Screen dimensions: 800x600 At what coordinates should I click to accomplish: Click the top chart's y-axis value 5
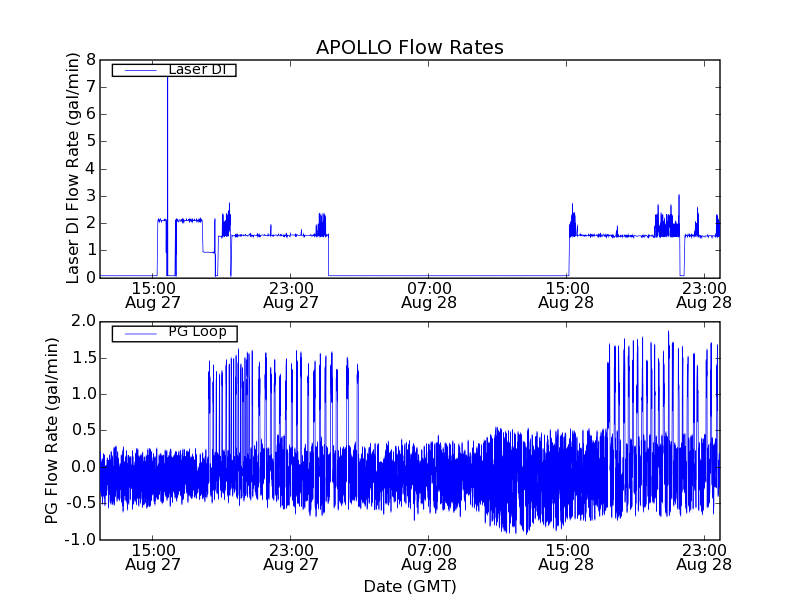pos(91,141)
